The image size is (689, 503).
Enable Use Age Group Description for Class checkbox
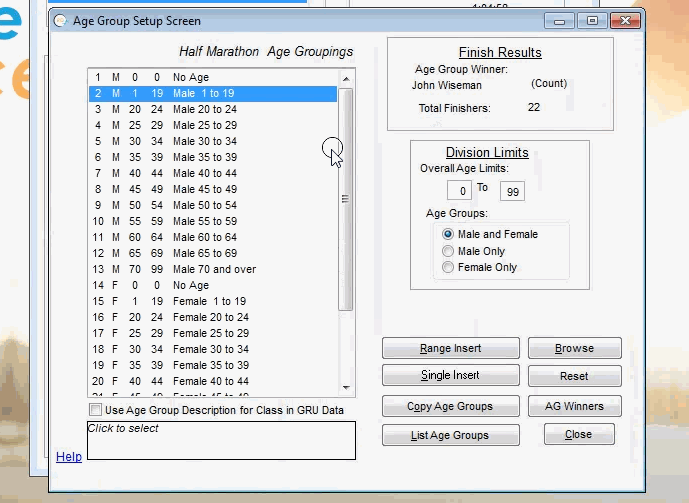coord(95,410)
